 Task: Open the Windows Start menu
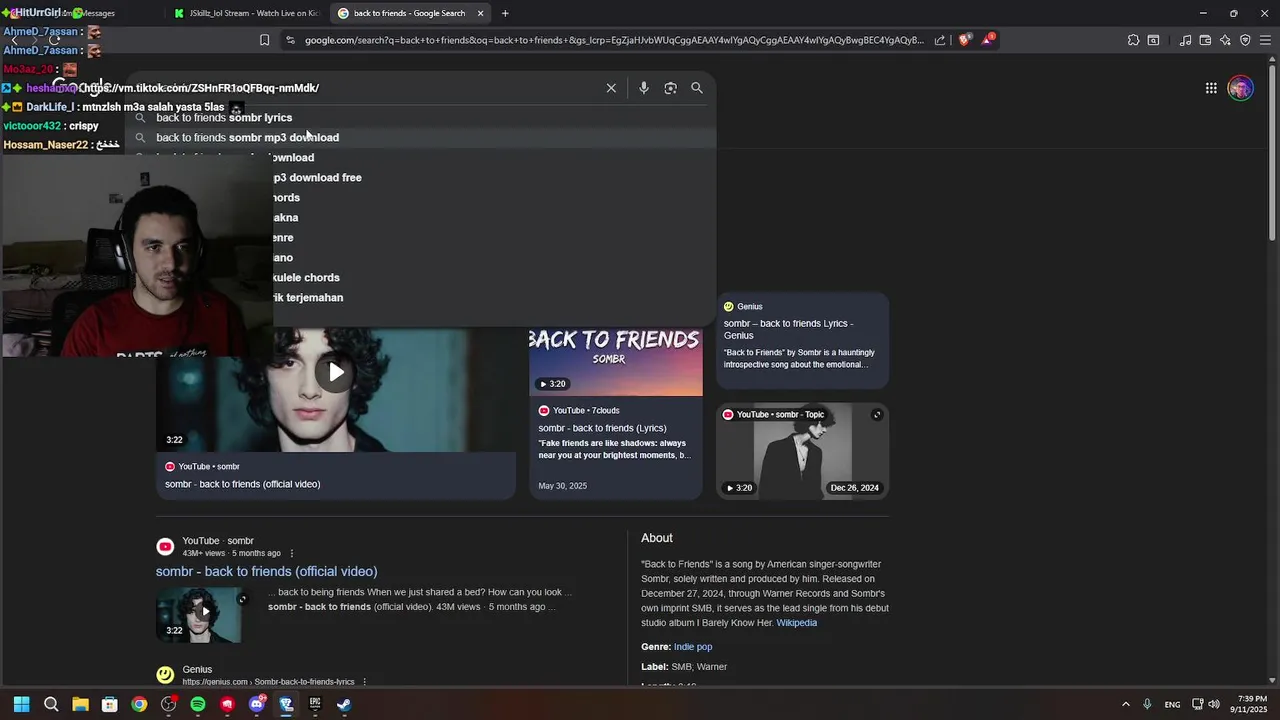tap(21, 704)
